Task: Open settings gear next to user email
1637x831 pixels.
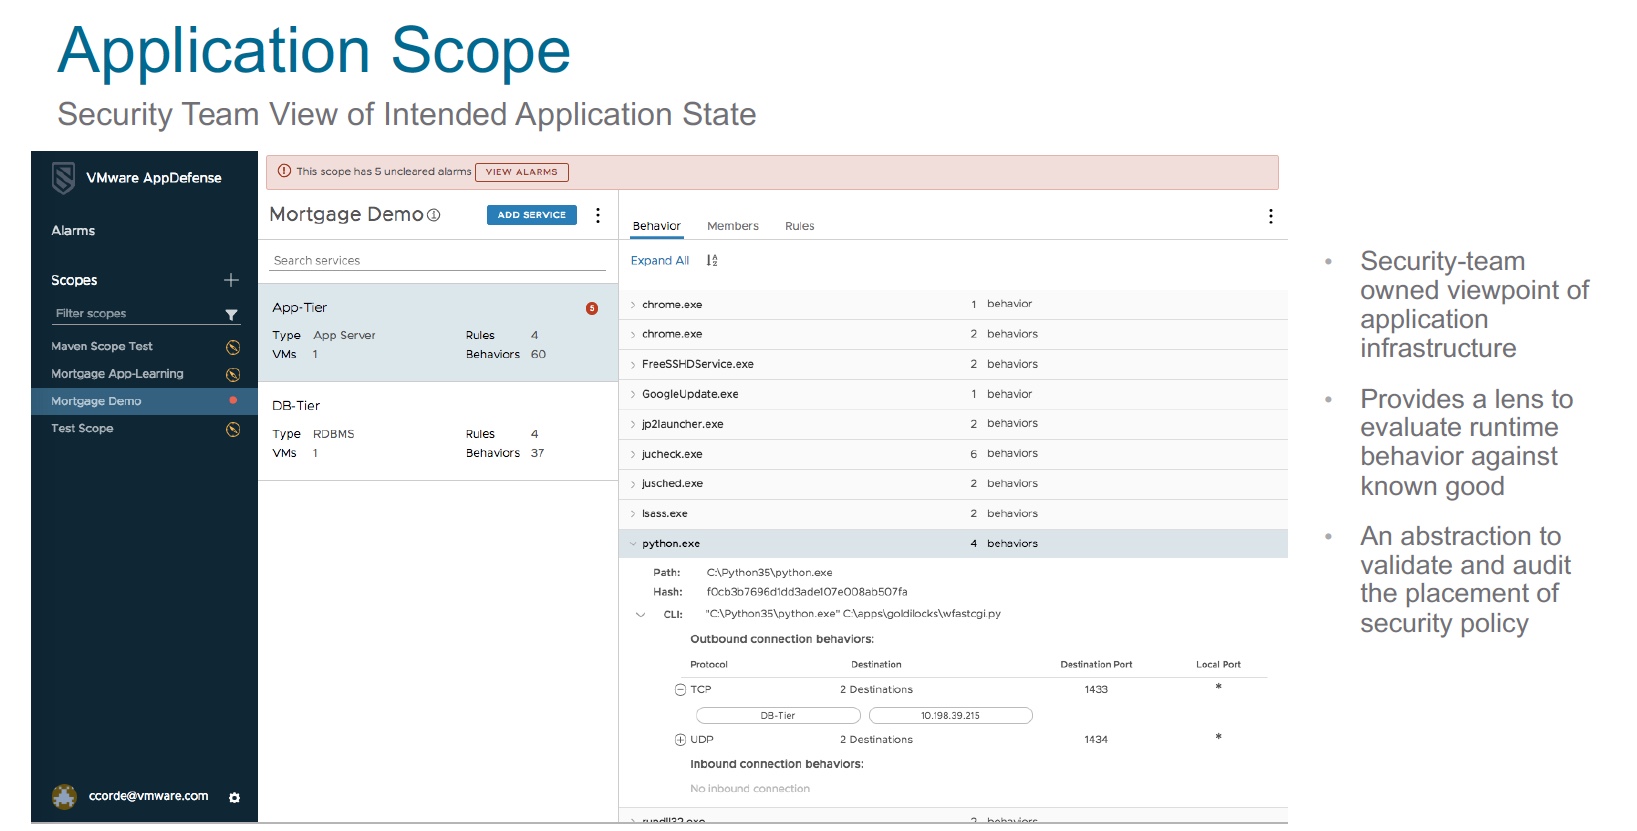Action: point(234,797)
